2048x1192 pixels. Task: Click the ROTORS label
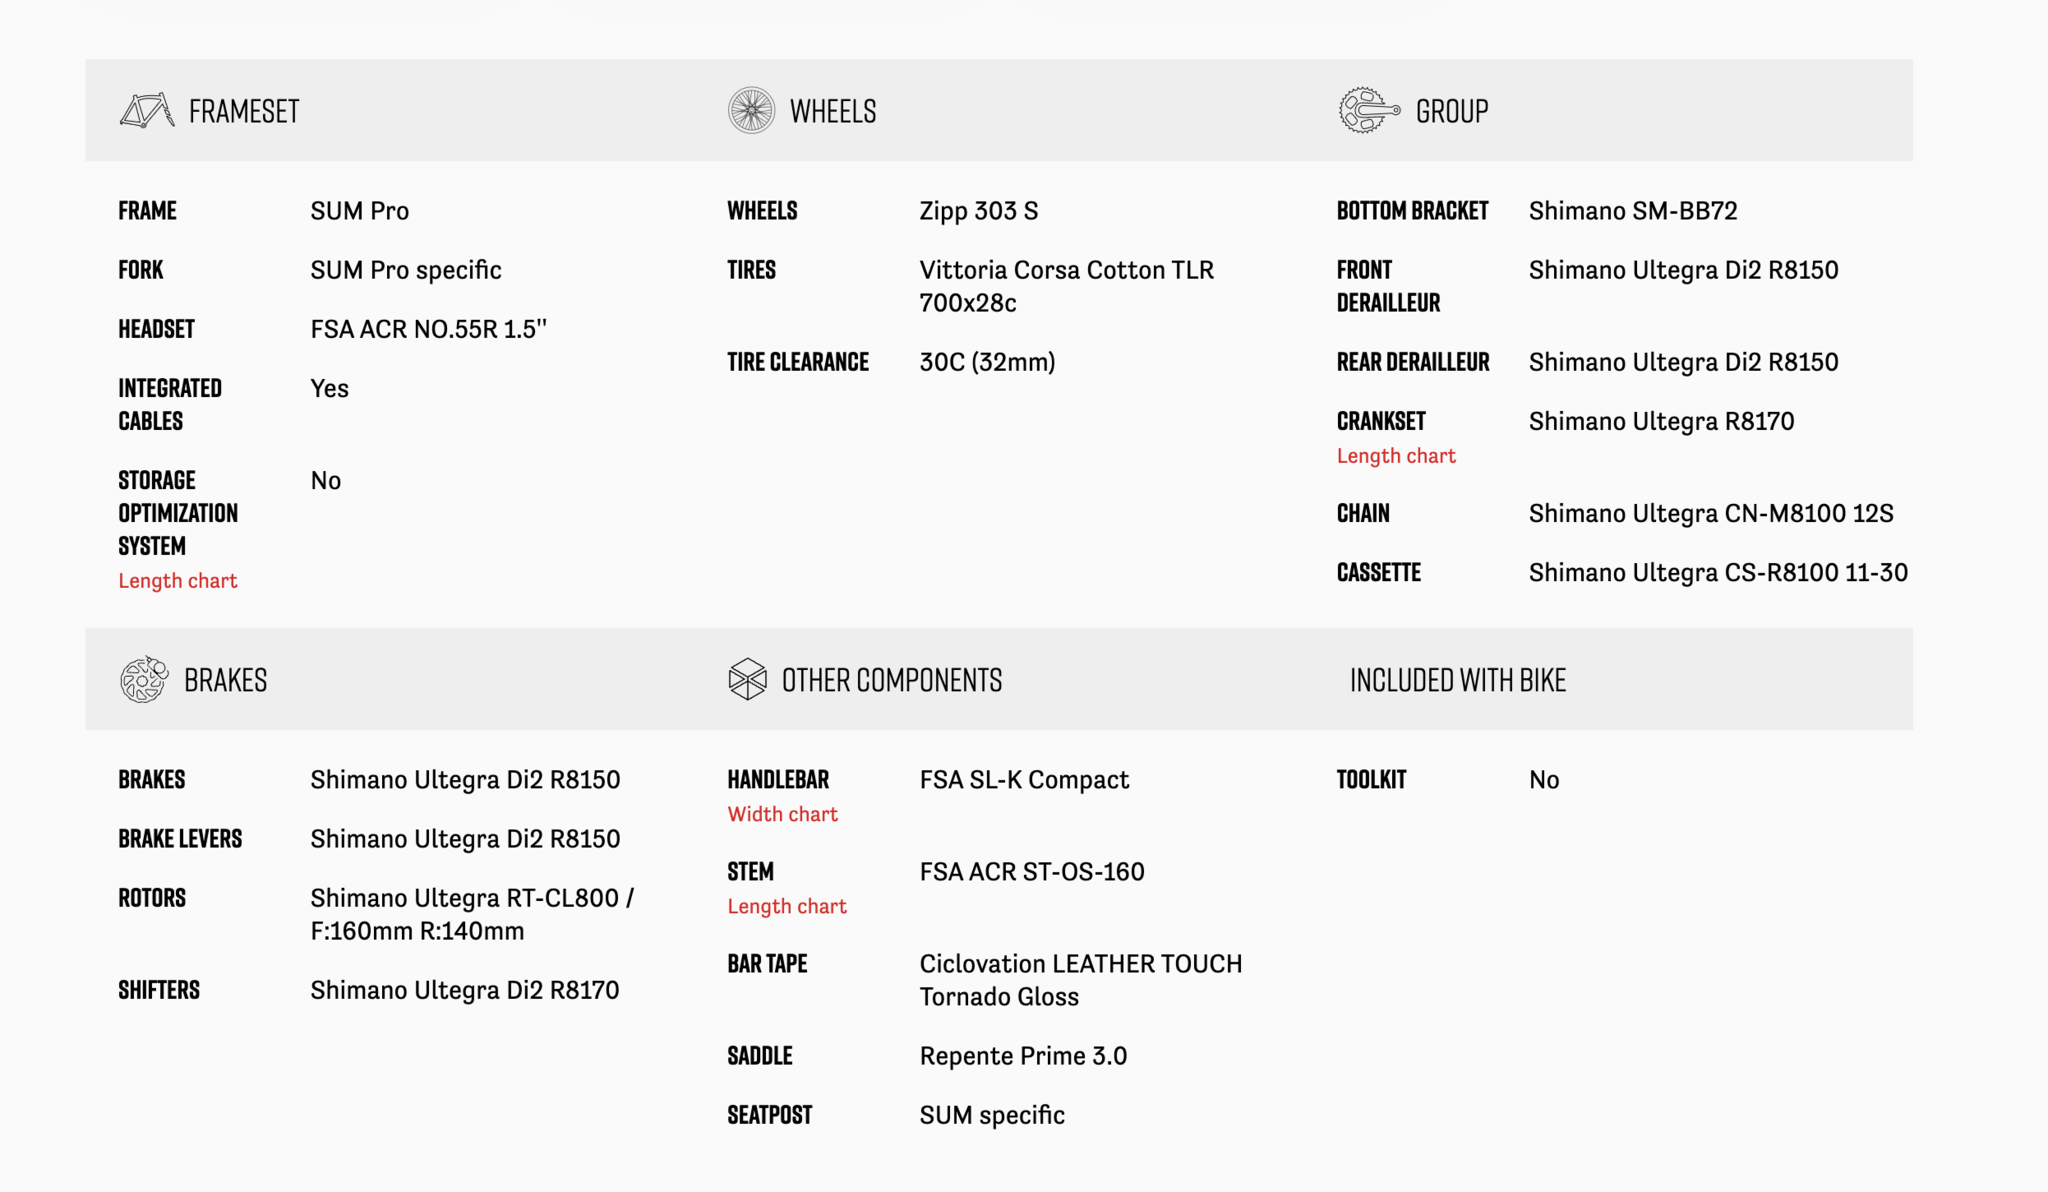tap(152, 898)
